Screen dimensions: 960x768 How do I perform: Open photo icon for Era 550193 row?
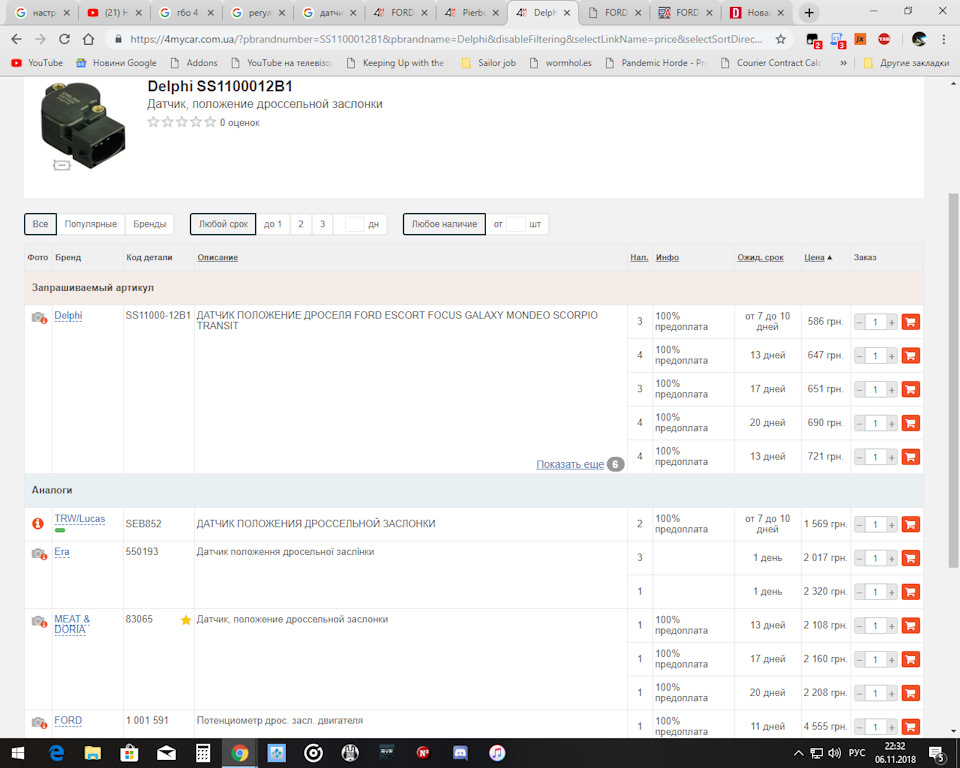pos(39,554)
